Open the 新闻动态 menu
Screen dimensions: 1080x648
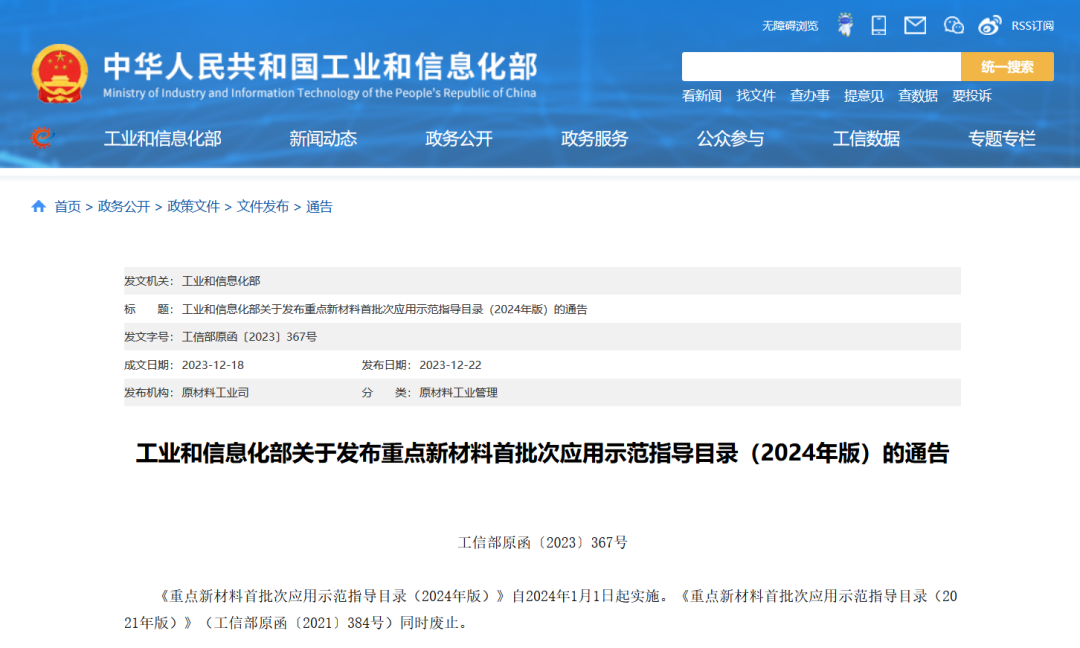323,139
